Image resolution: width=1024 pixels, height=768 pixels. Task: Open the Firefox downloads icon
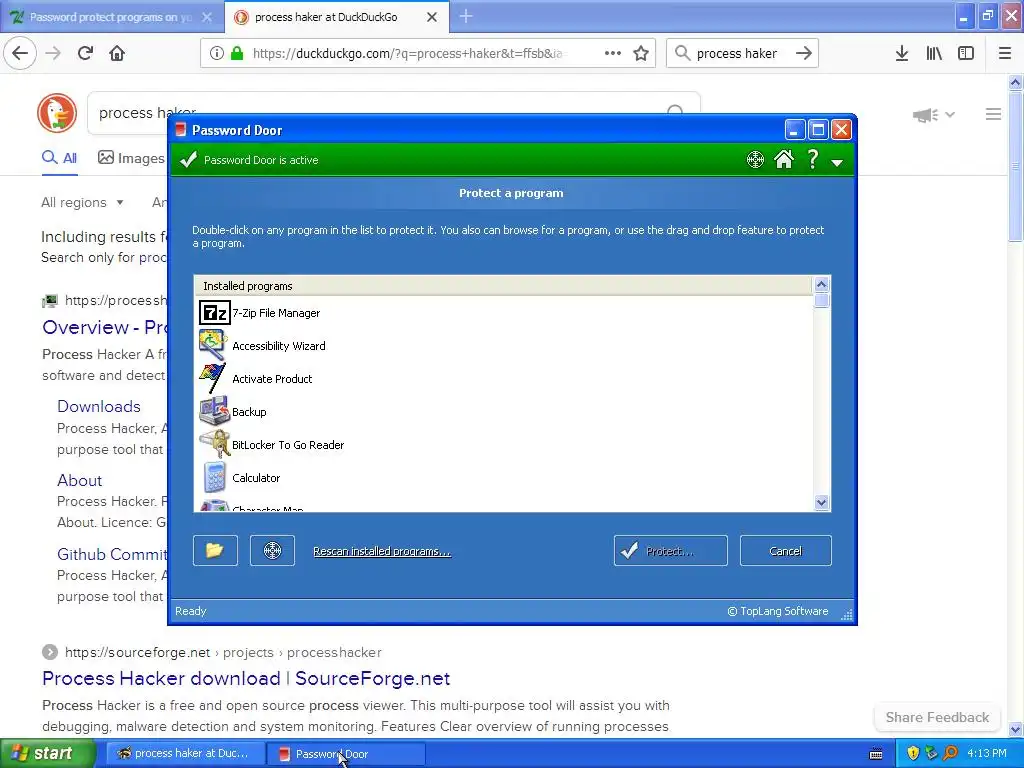click(x=901, y=53)
